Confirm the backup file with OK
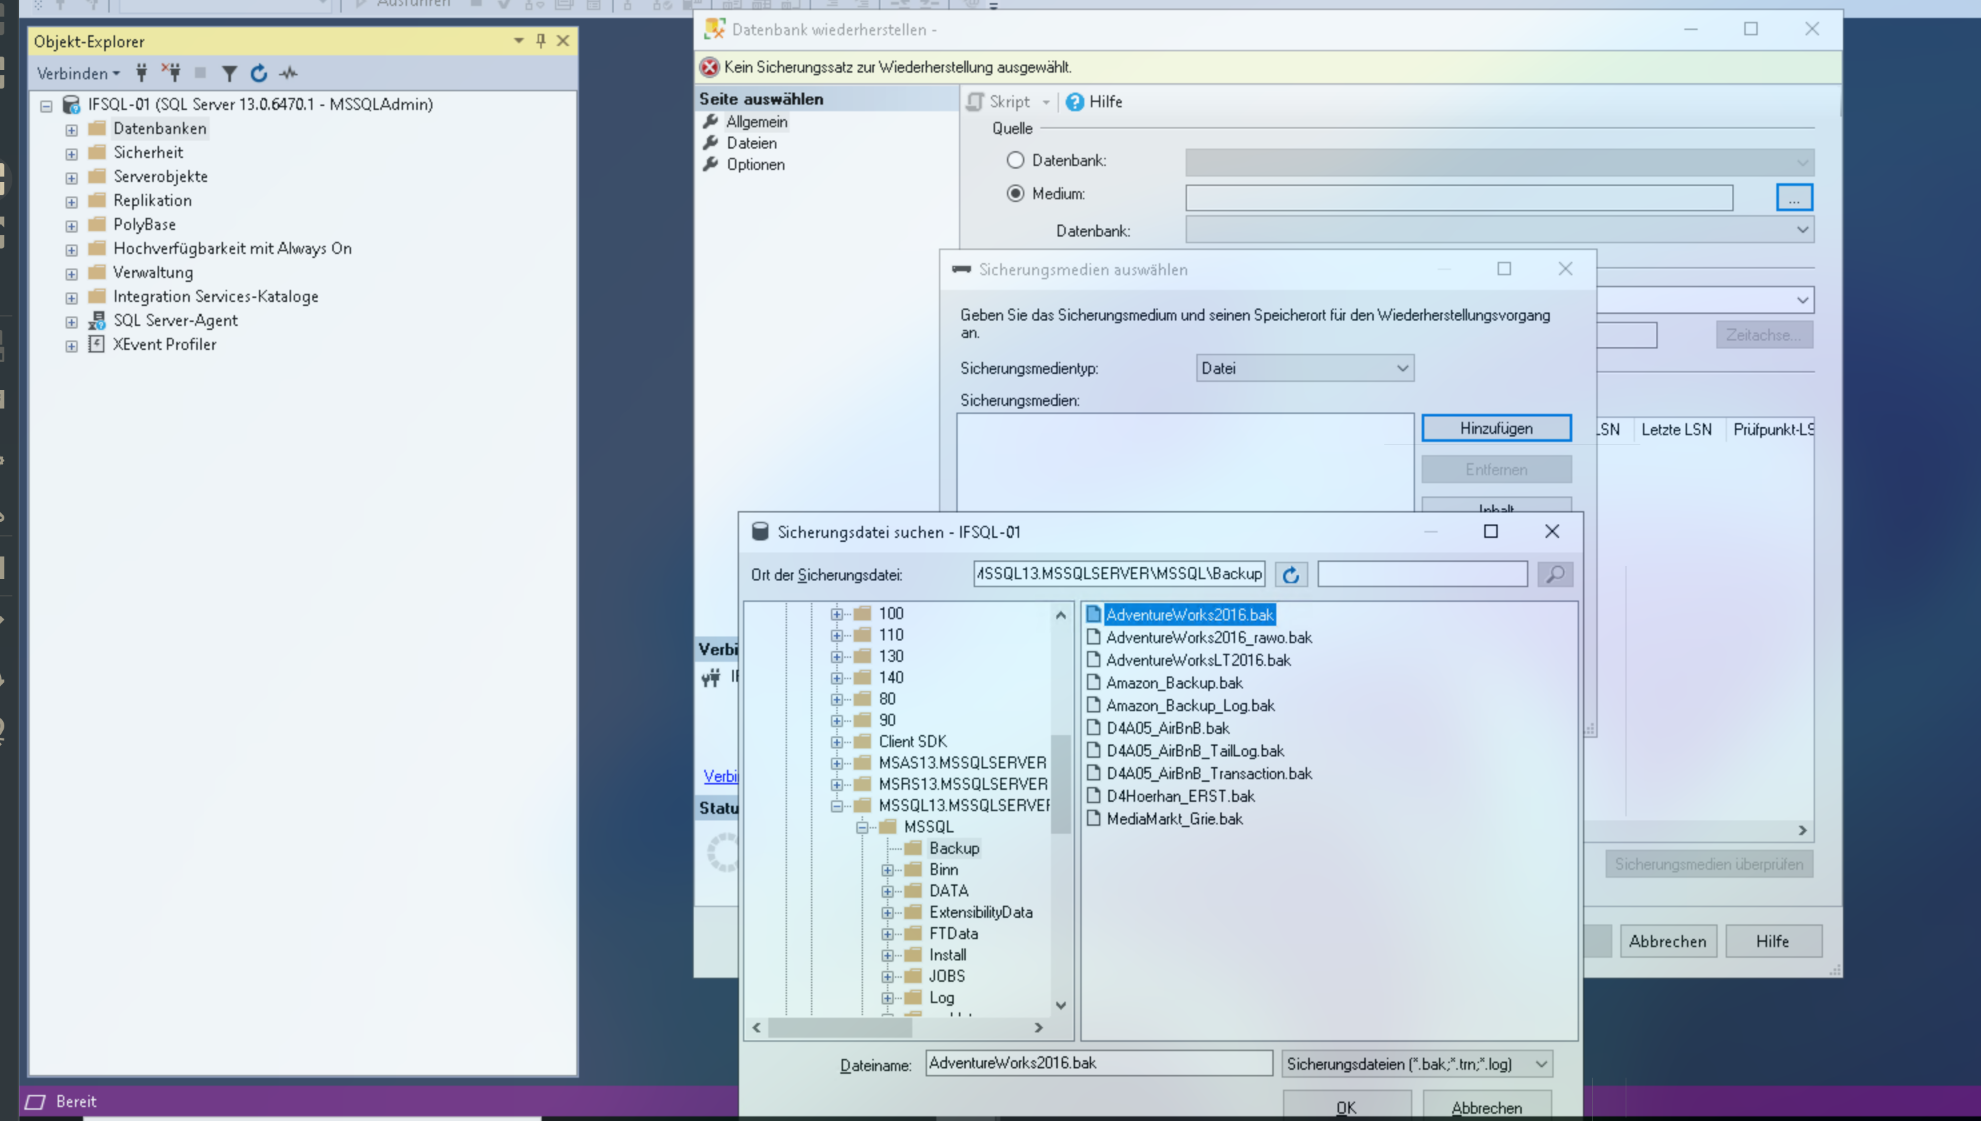This screenshot has height=1121, width=1981. pyautogui.click(x=1346, y=1107)
